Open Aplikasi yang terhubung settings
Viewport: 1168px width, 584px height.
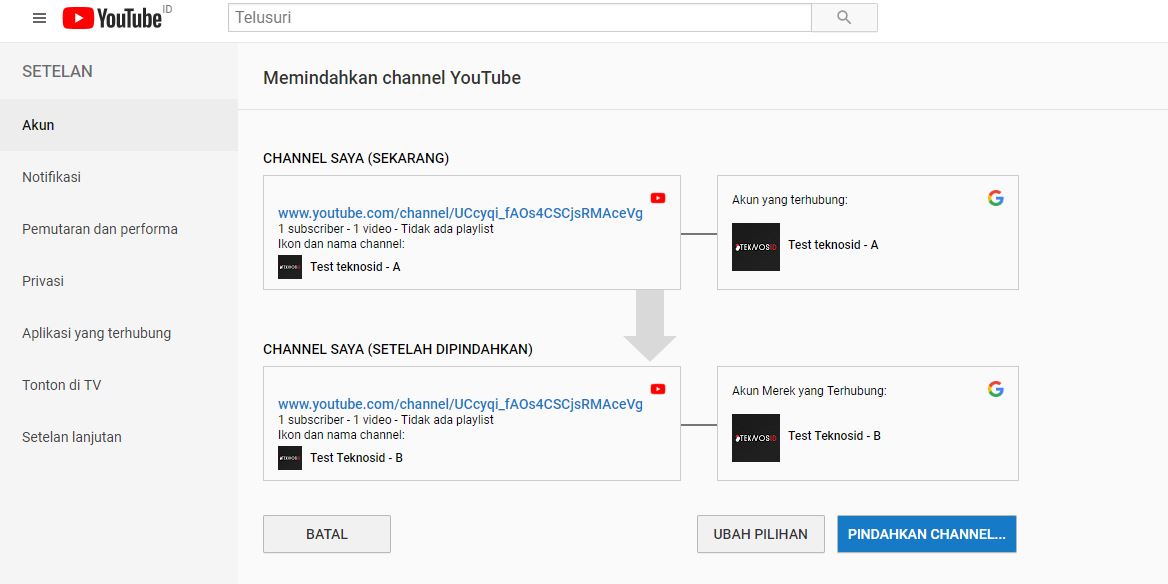pyautogui.click(x=118, y=333)
